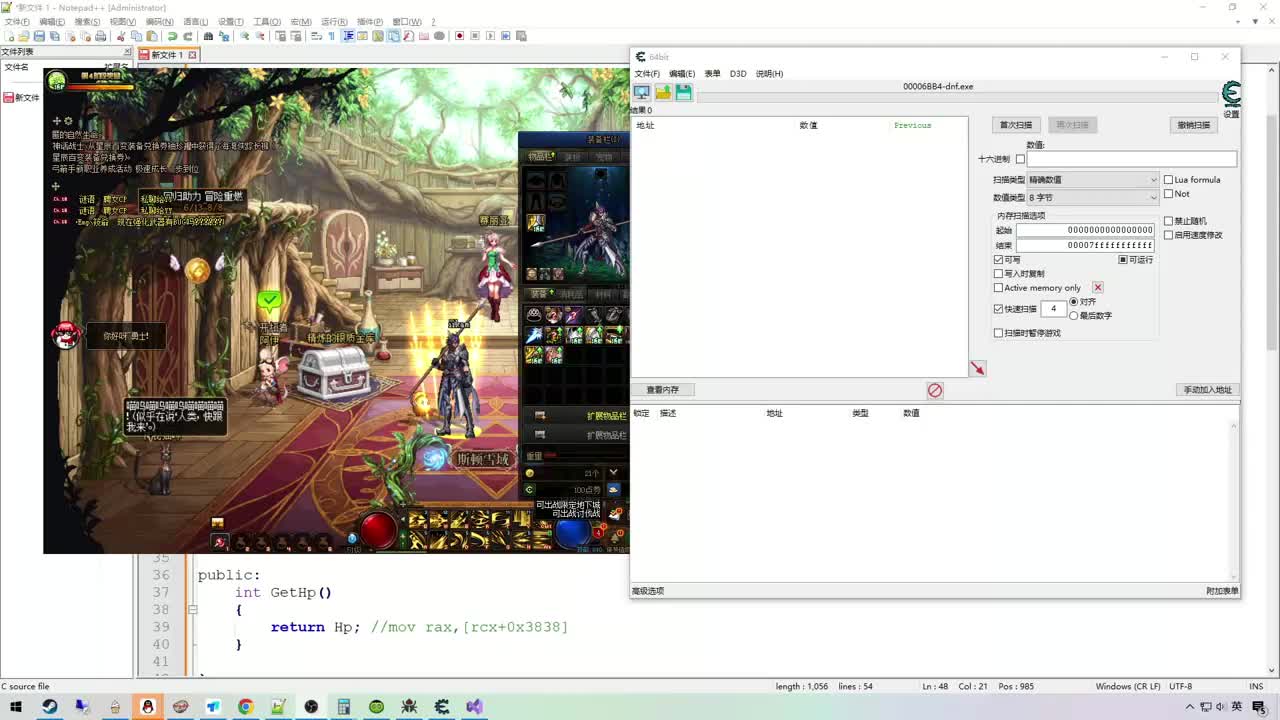Open the 语言(L) menu in Notepad++
1280x720 pixels.
[x=195, y=22]
